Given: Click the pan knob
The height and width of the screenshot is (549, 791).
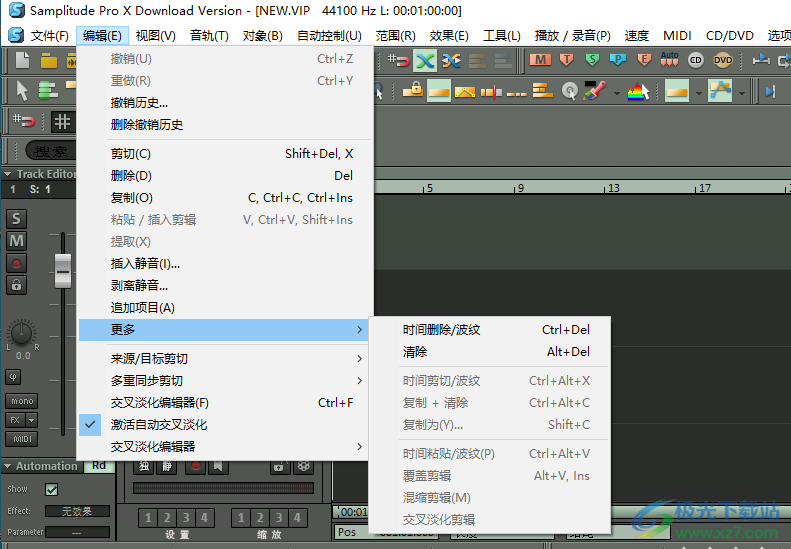Looking at the screenshot, I should coord(22,333).
